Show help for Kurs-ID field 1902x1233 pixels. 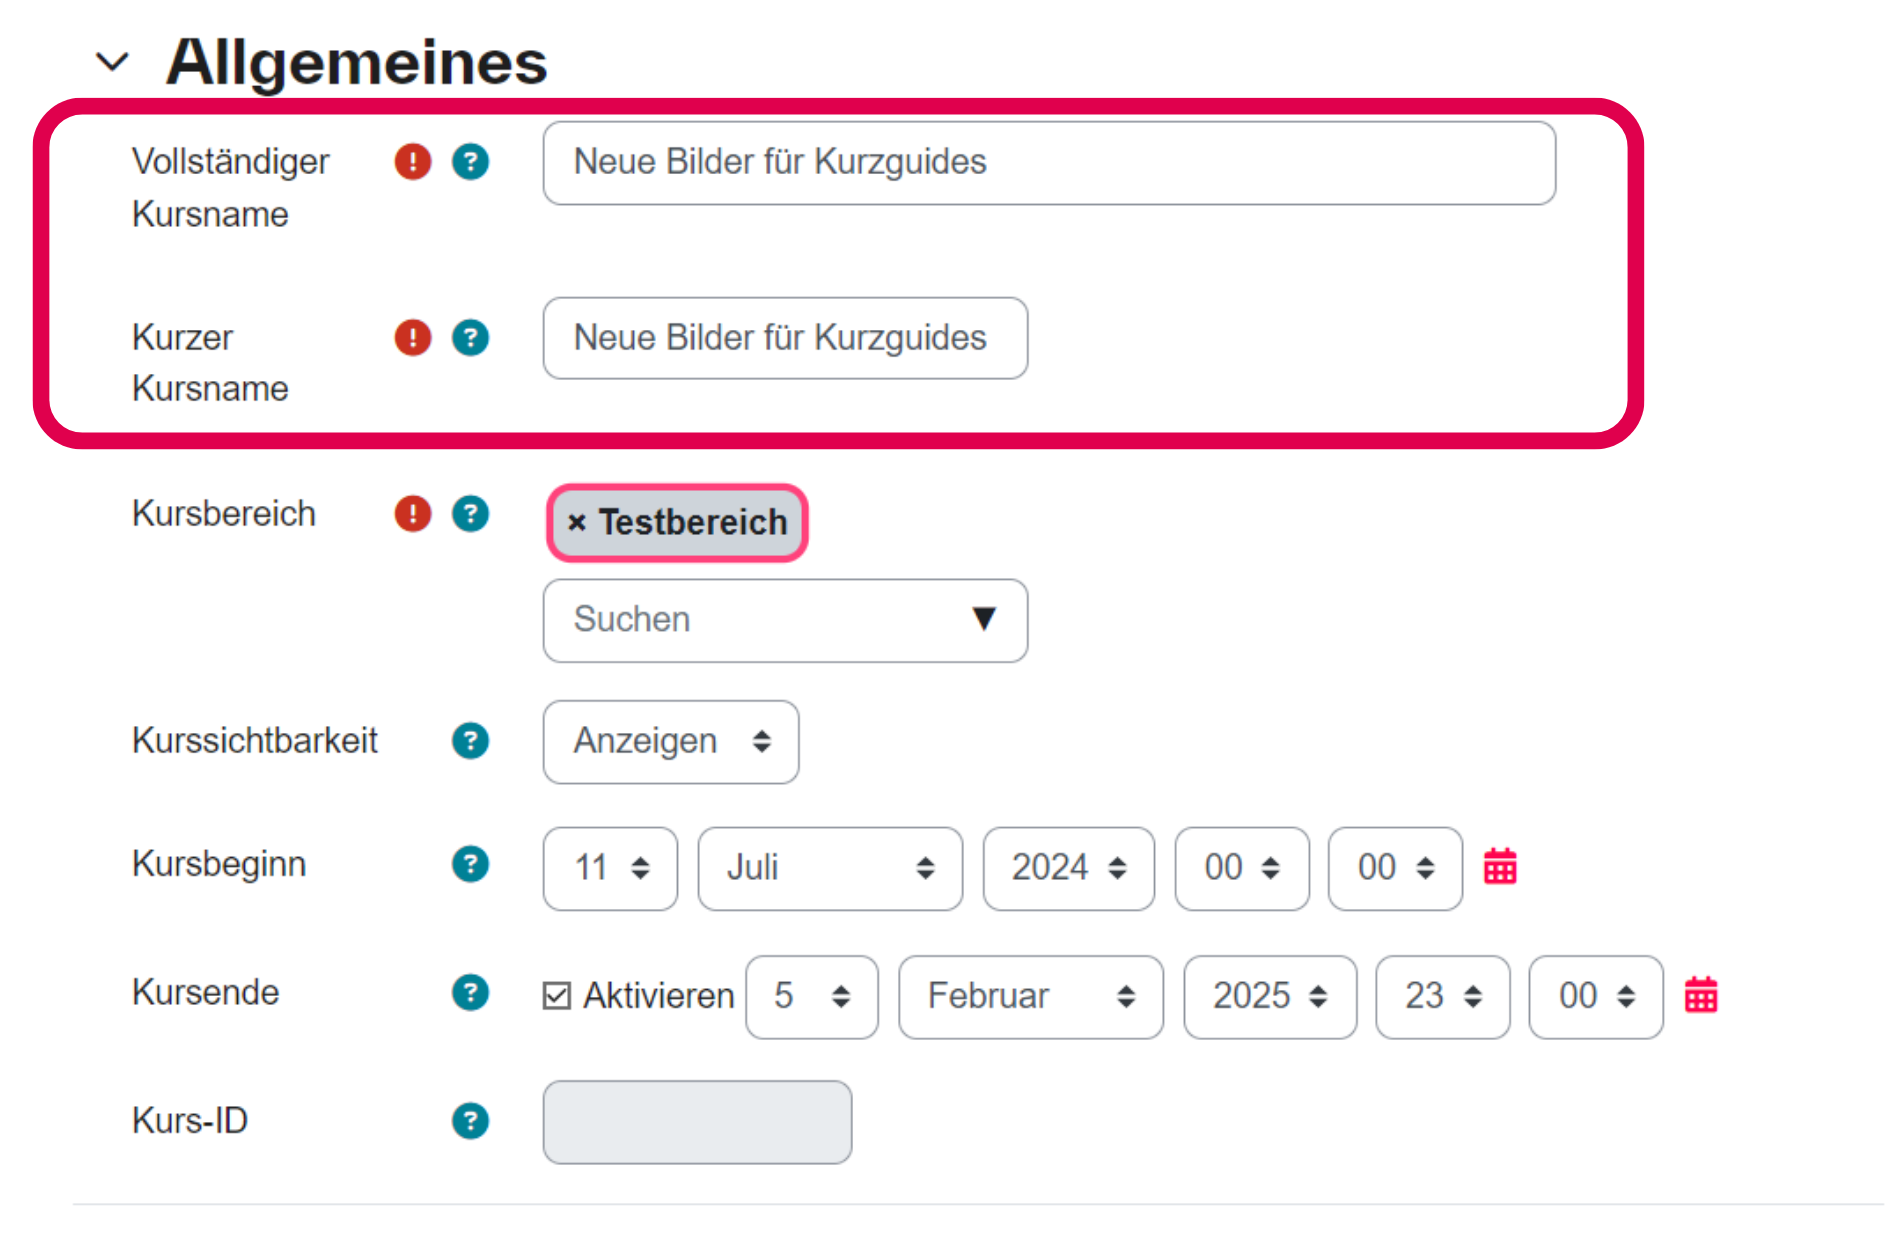point(470,1121)
